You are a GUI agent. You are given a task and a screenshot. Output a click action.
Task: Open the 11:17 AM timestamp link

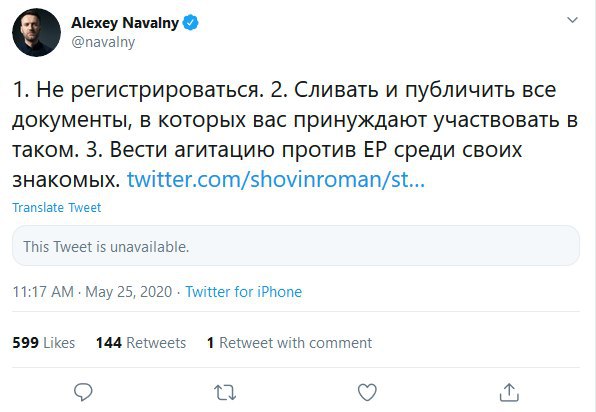click(43, 292)
